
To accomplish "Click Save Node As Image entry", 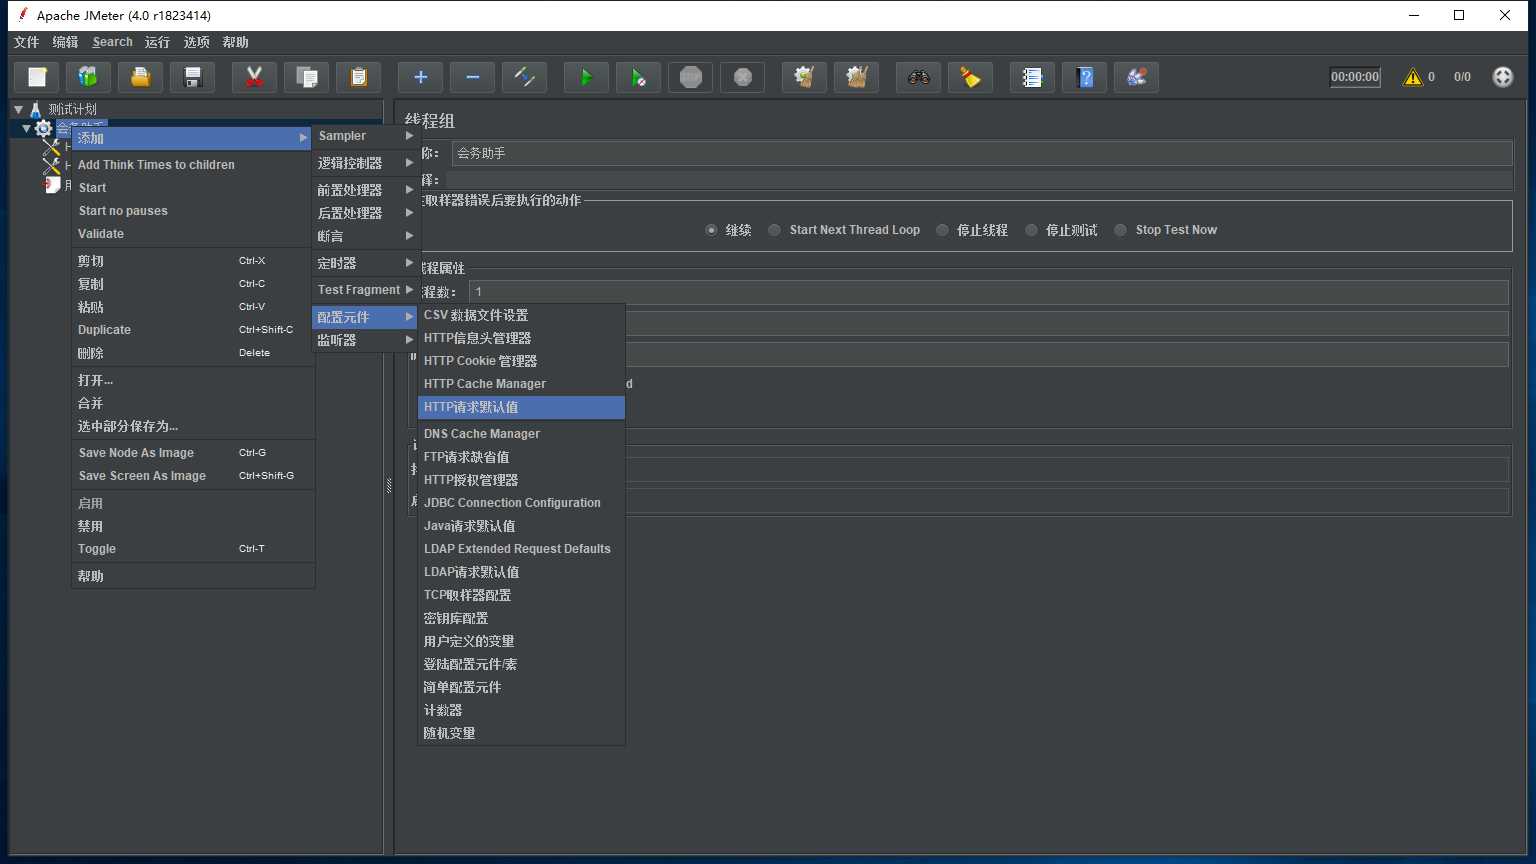I will [x=192, y=453].
